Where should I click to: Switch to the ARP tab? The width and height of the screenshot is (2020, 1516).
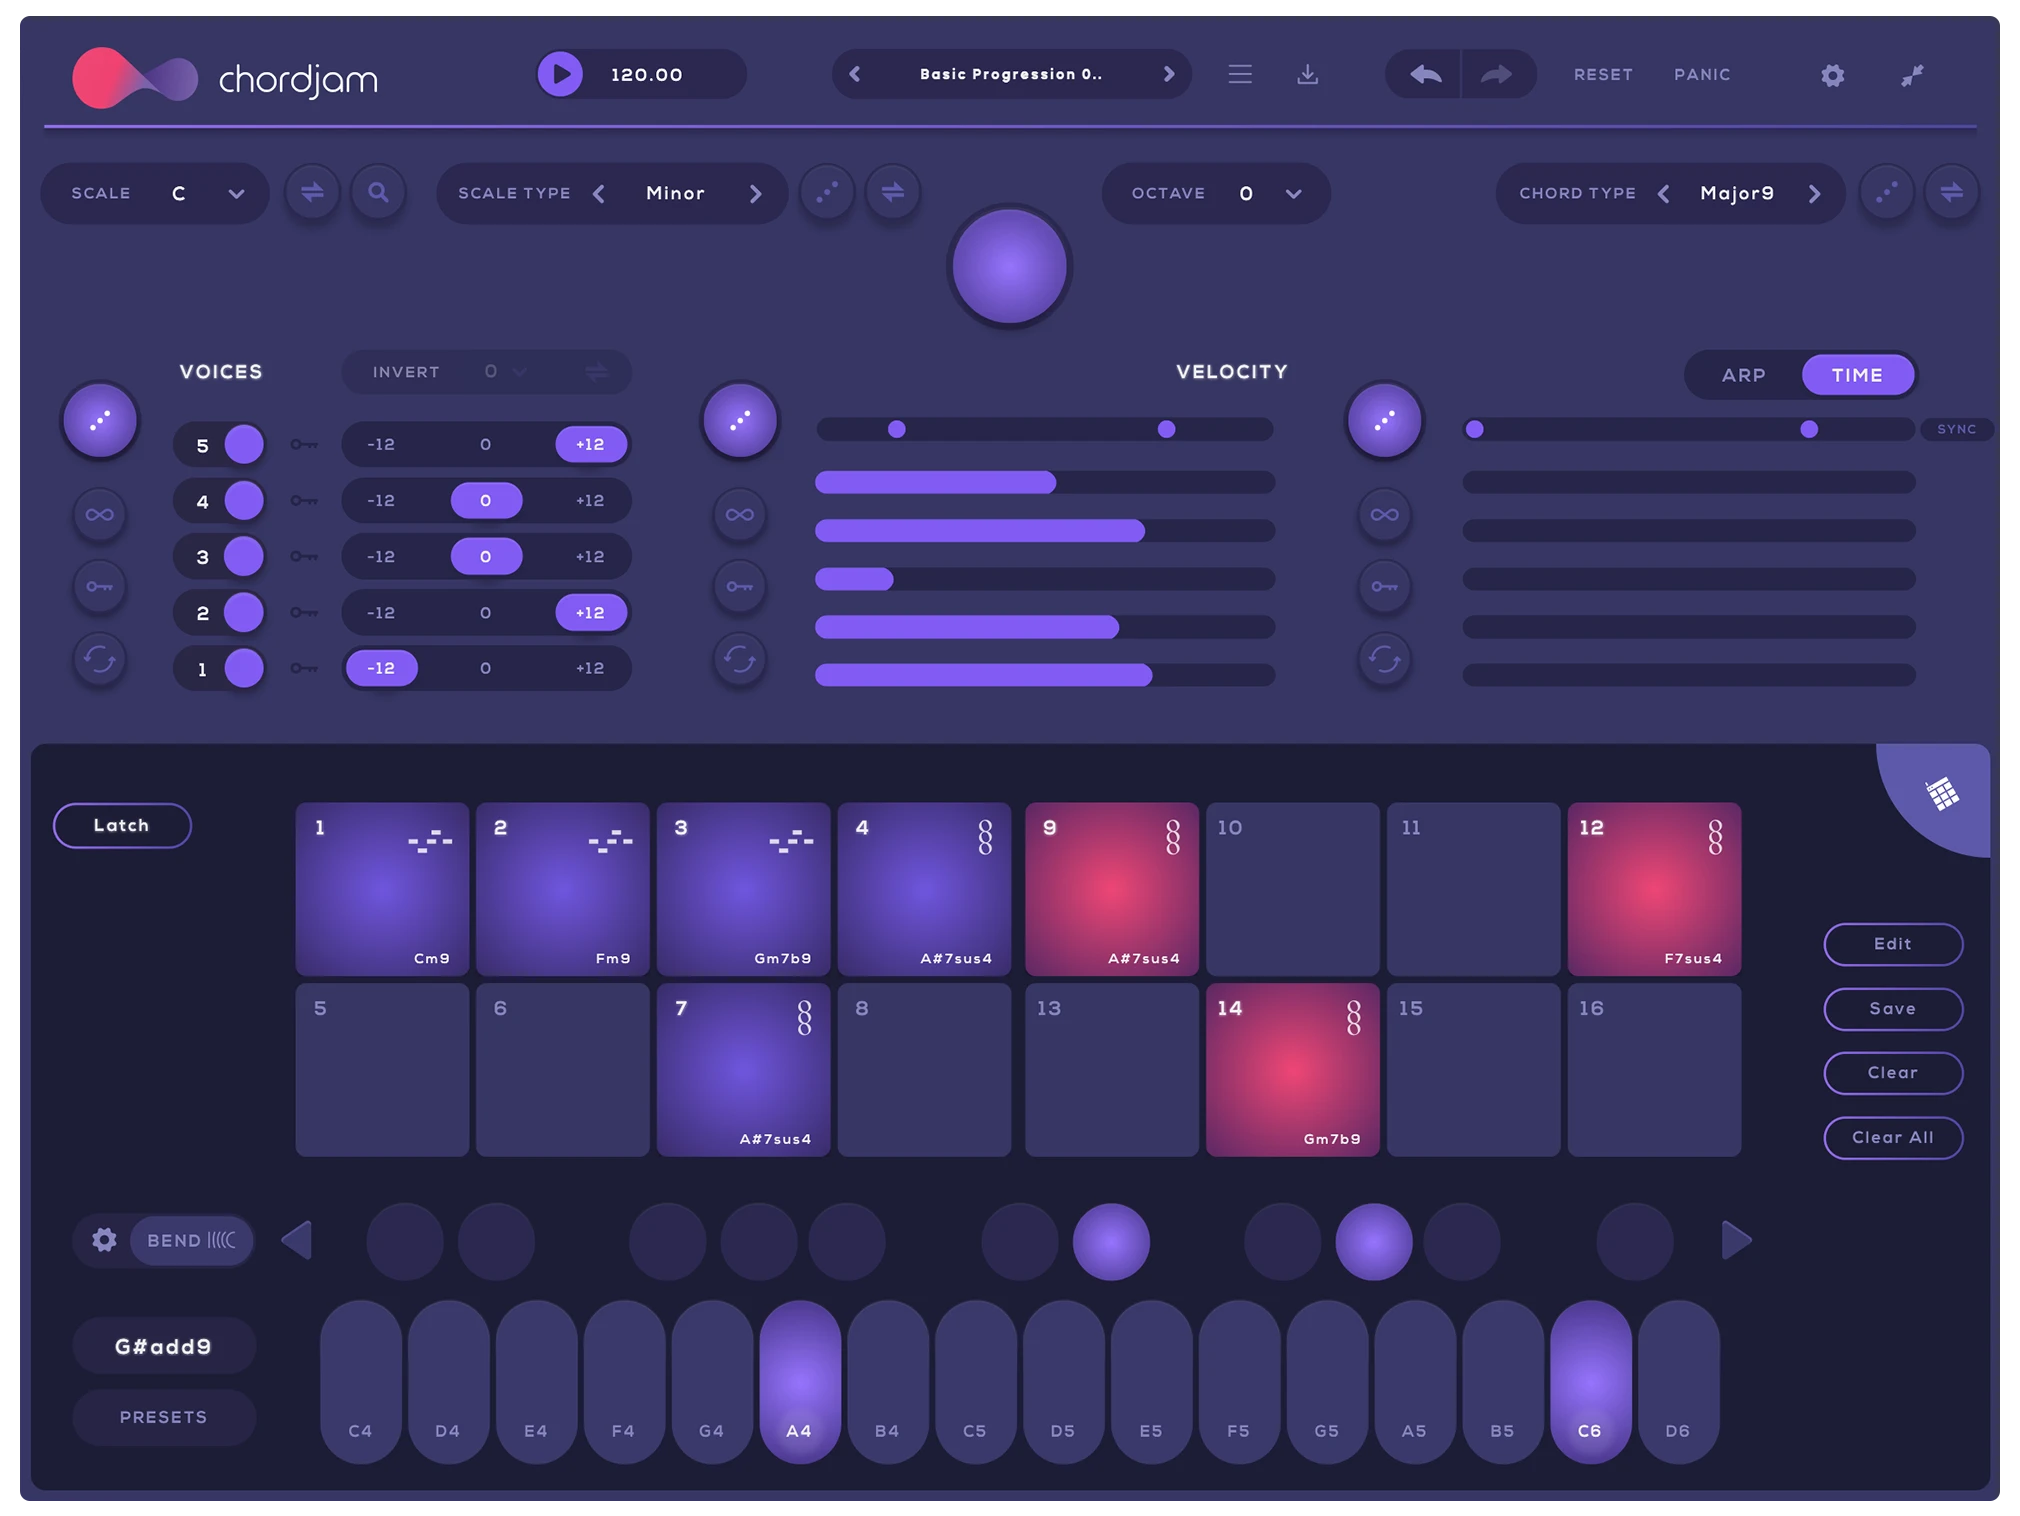[1743, 375]
